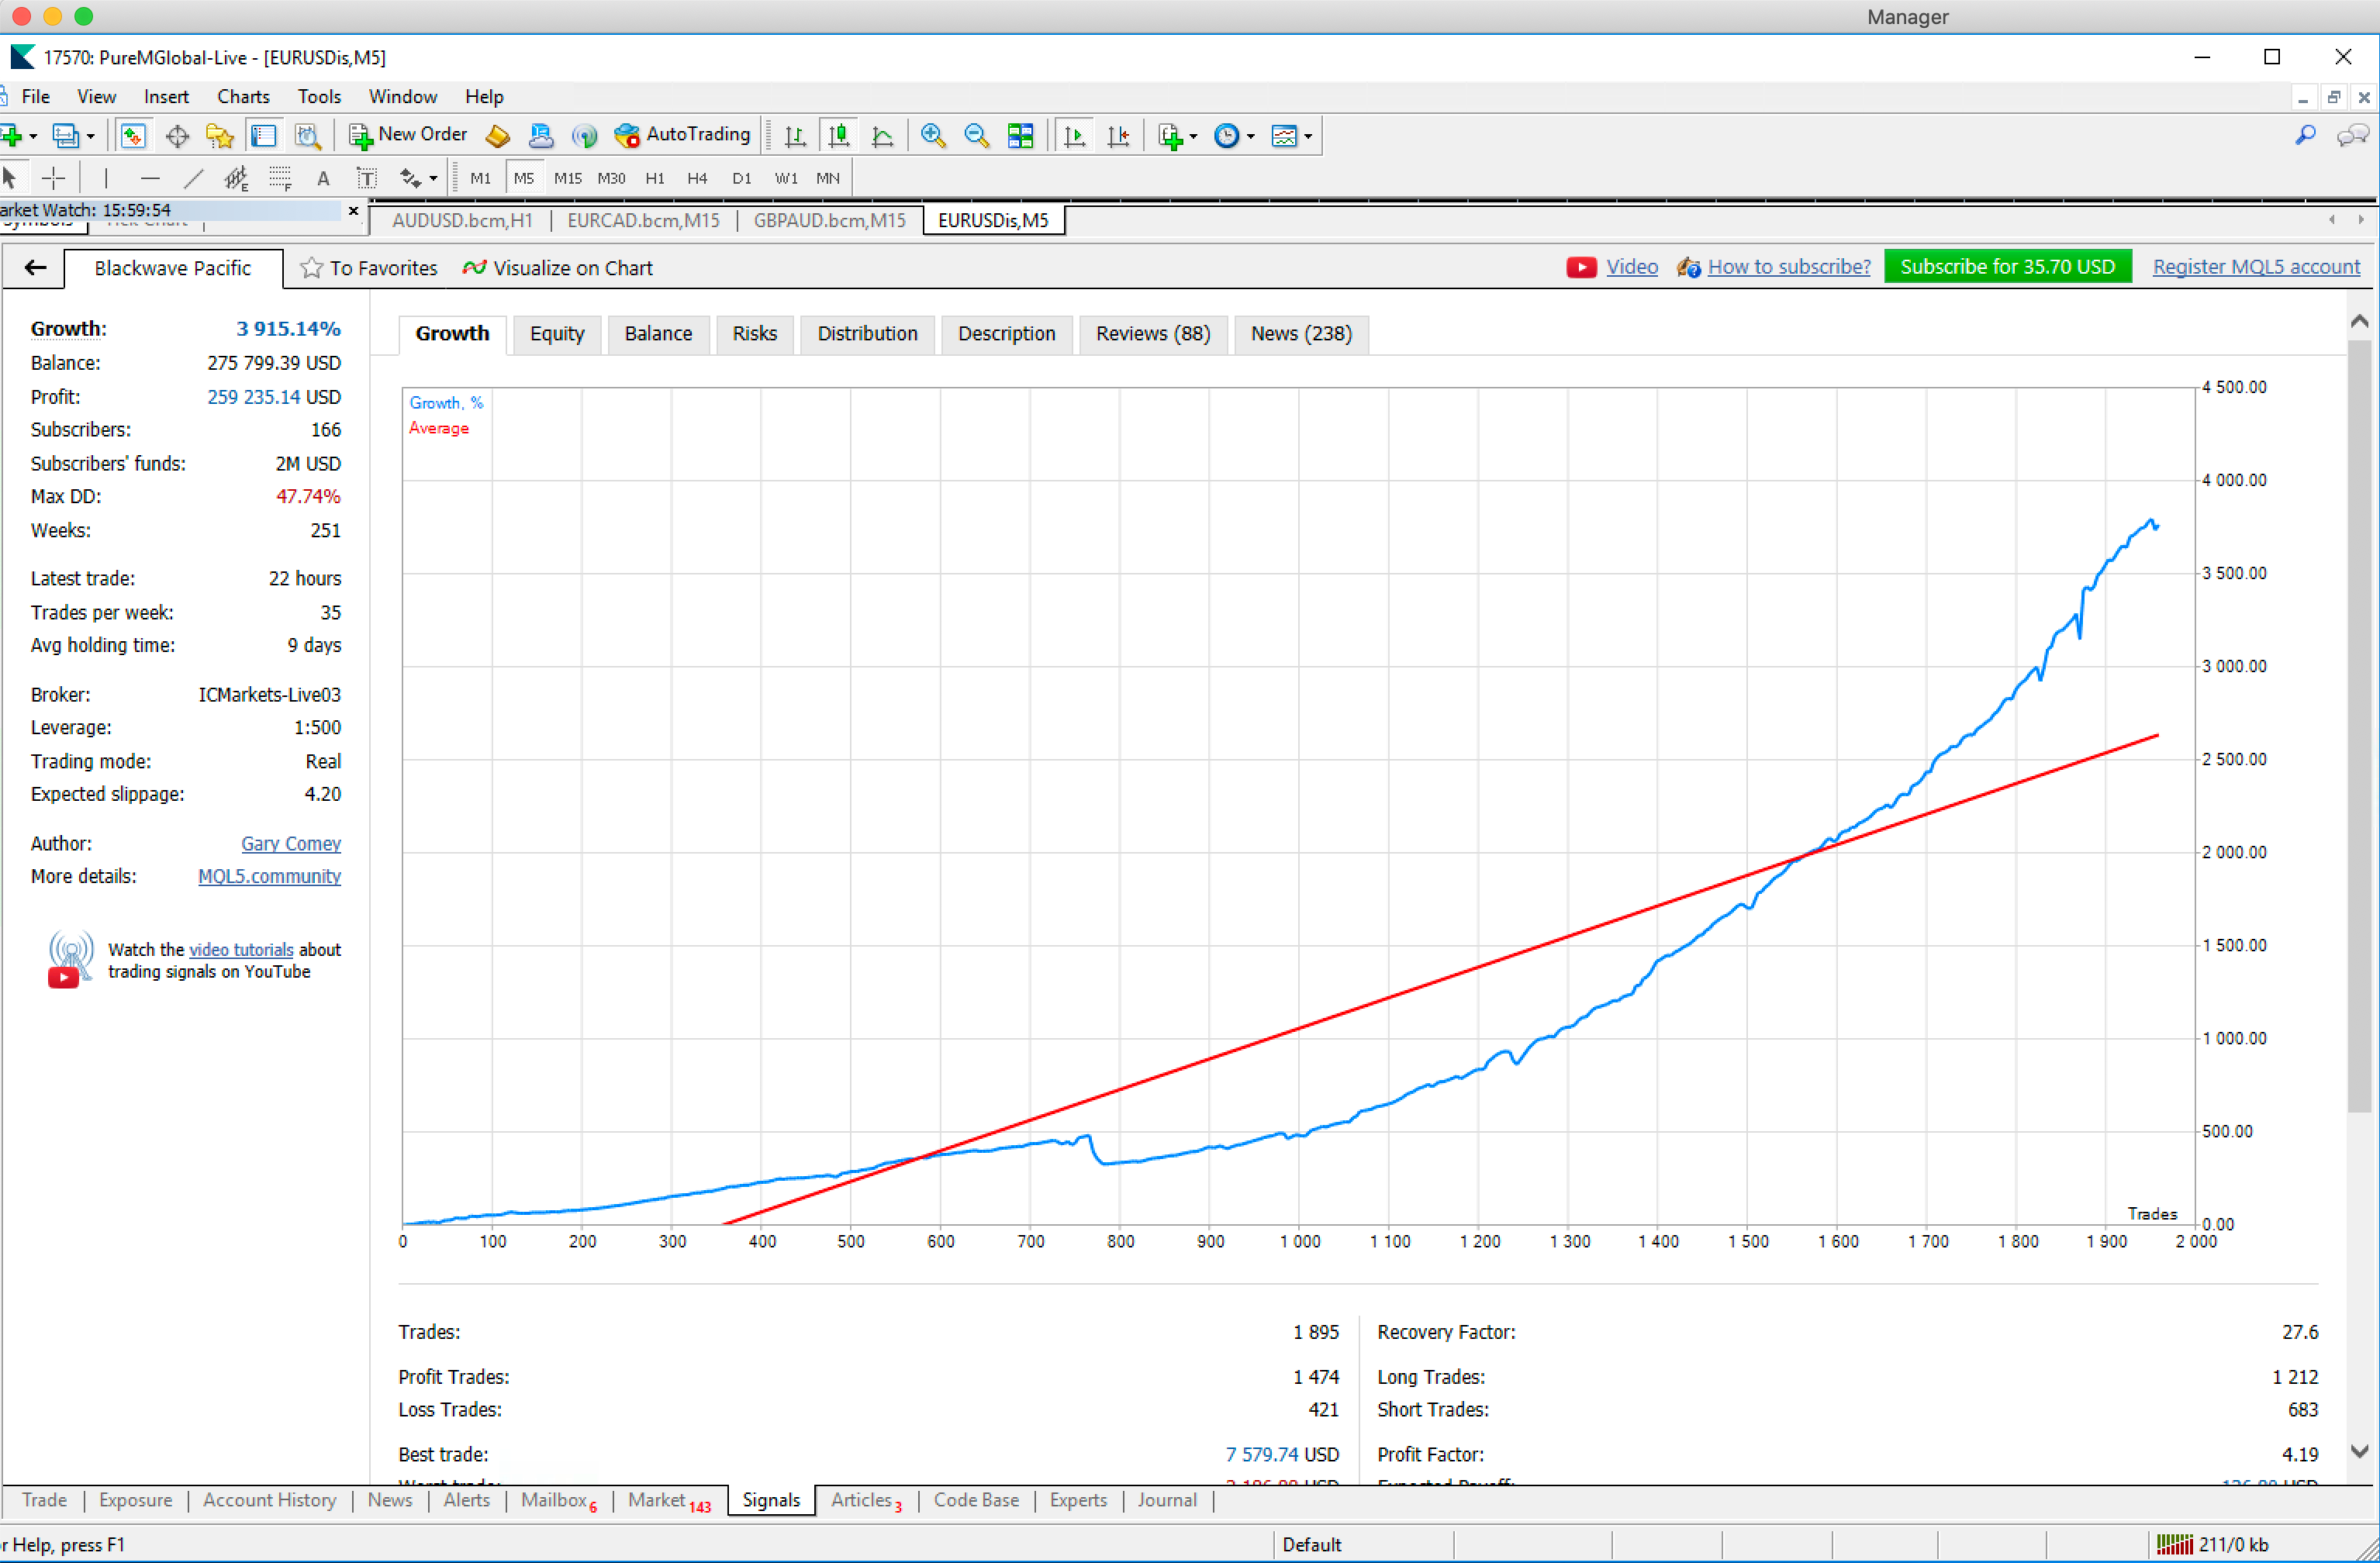Open the GBPAUD.bcm,M15 chart tab
The image size is (2380, 1563).
click(x=829, y=221)
